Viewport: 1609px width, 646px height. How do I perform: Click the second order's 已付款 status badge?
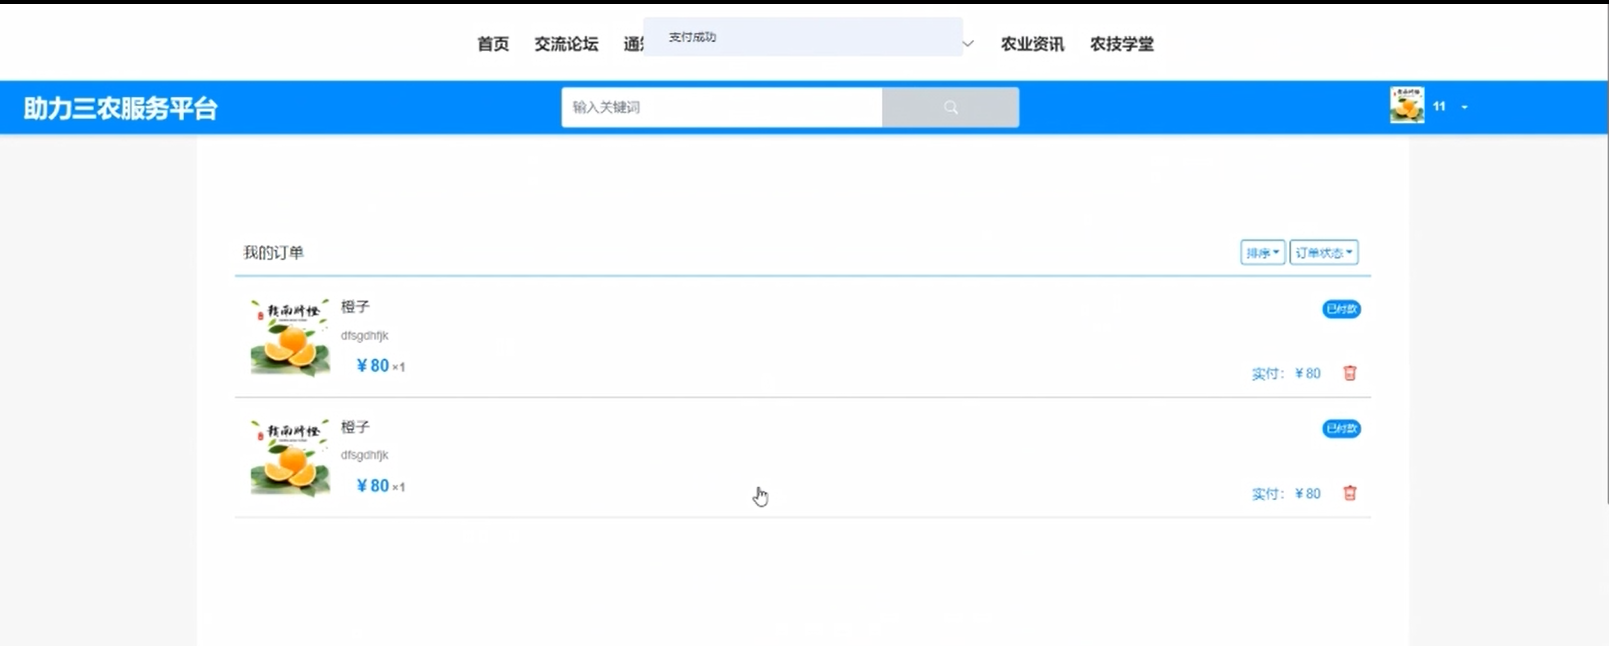[x=1341, y=429]
